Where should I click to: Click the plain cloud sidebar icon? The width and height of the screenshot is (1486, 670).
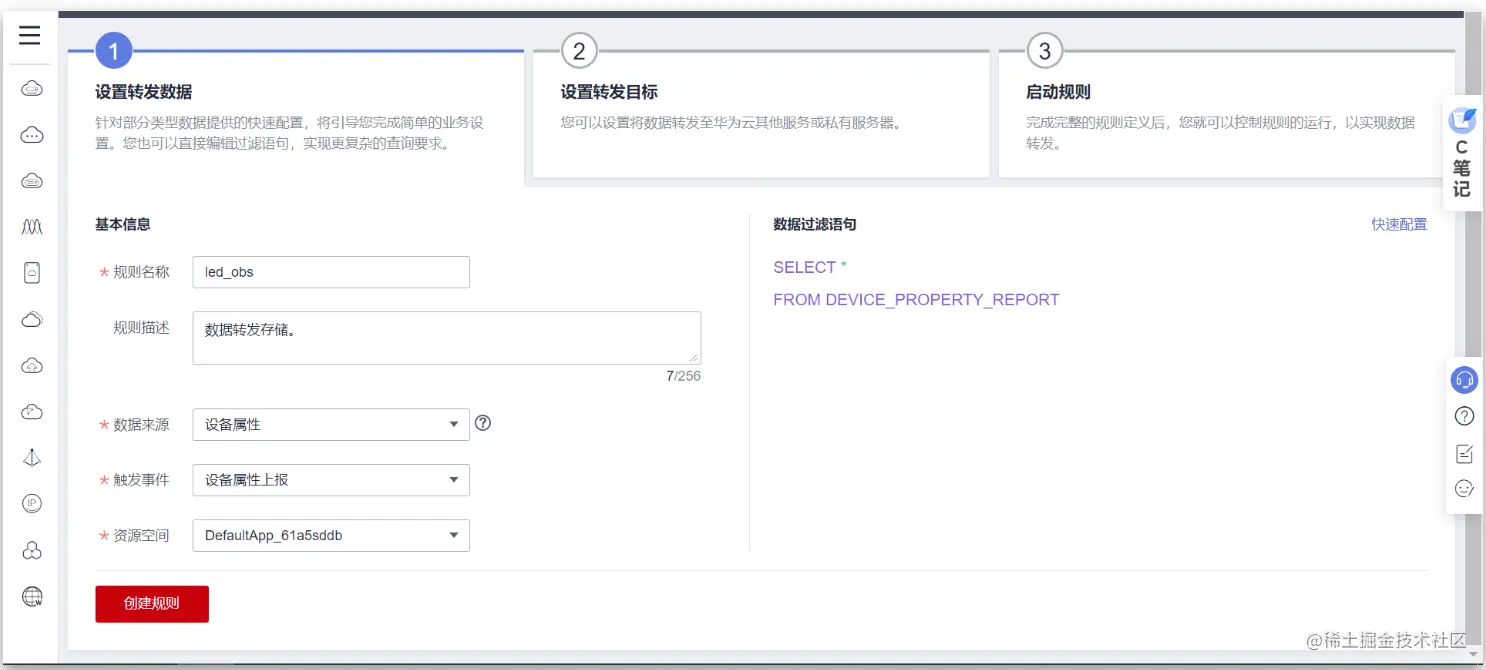point(32,319)
